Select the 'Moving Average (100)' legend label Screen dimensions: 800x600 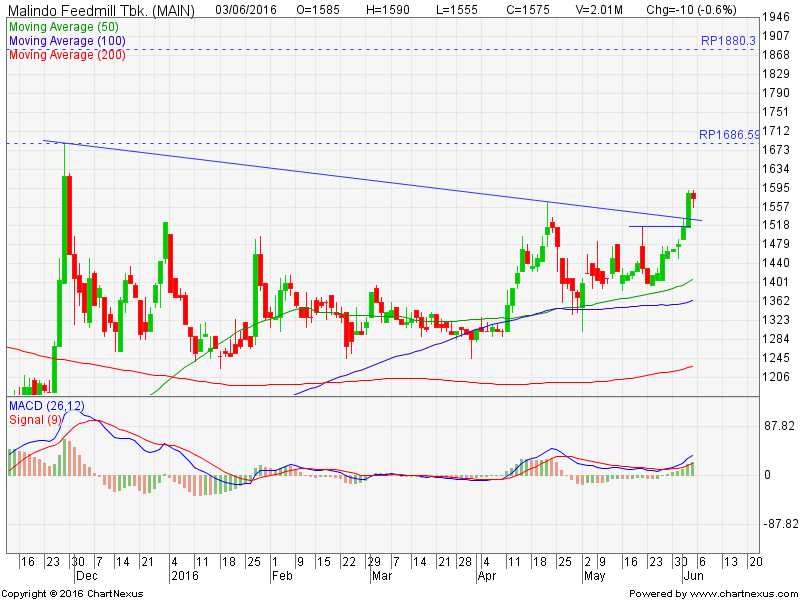click(67, 41)
